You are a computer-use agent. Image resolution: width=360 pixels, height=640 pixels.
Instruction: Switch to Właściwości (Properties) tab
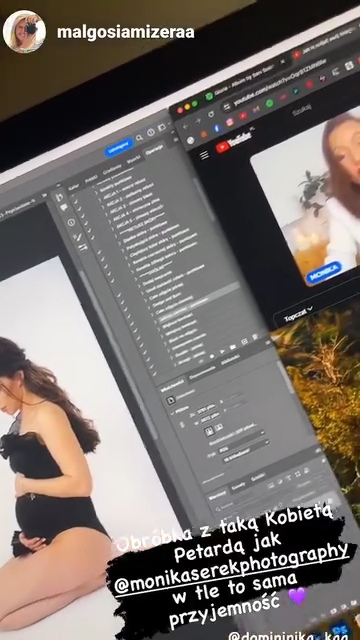click(x=172, y=387)
